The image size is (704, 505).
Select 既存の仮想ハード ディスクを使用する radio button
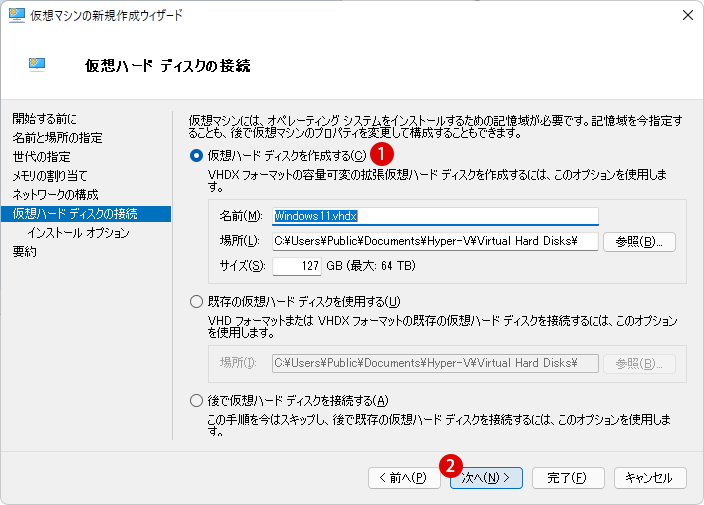click(196, 302)
